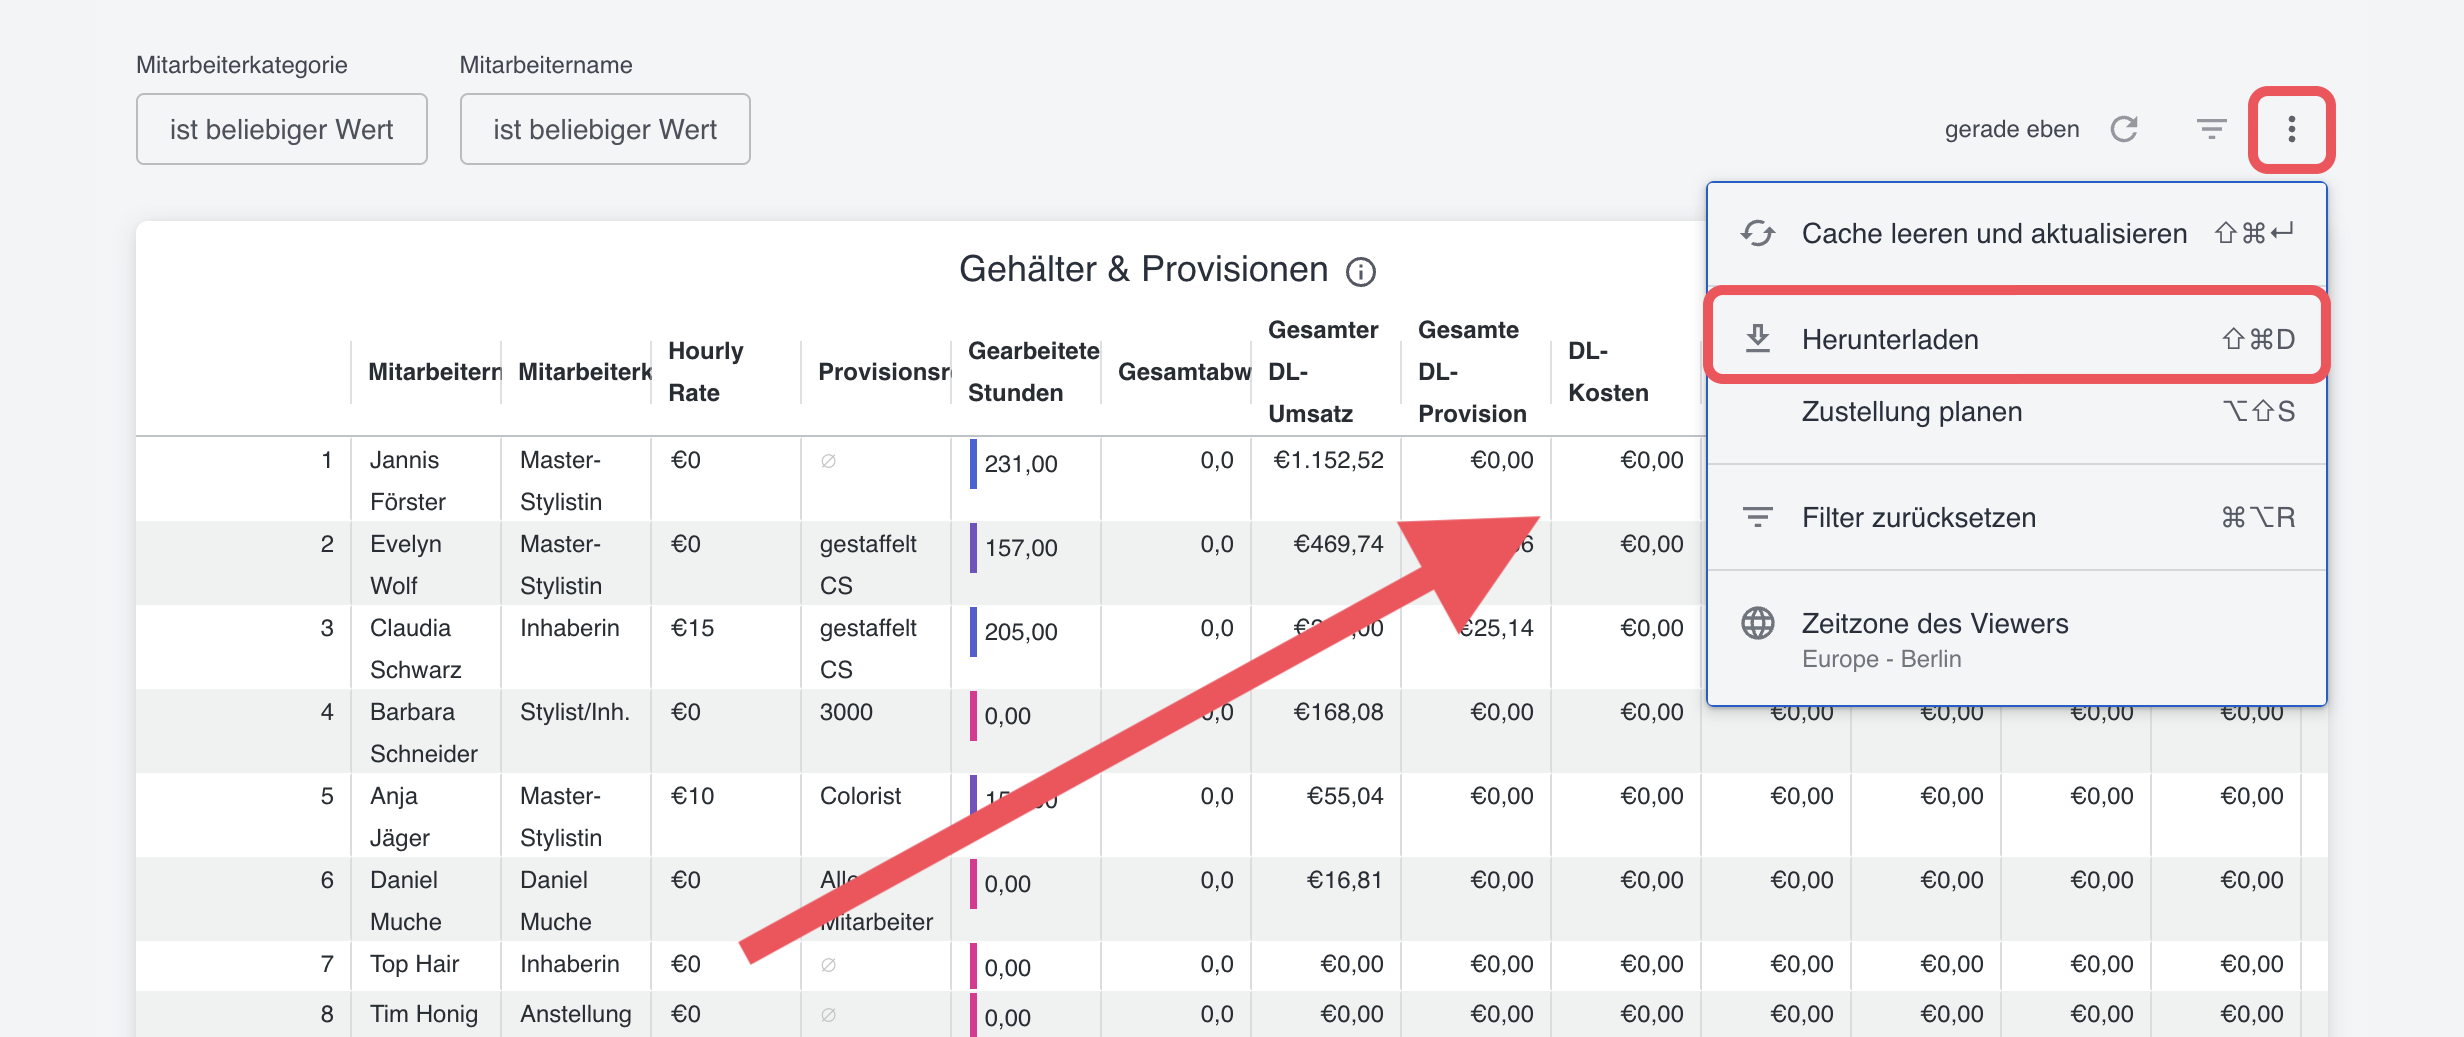Click the 'Gesamte DL-Provision' column header
Screen dimensions: 2464x1037
click(x=1475, y=372)
